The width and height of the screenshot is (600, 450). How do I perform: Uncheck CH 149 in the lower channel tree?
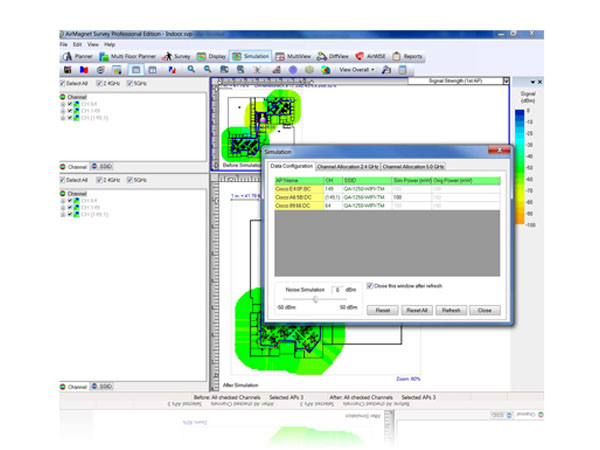[x=70, y=207]
